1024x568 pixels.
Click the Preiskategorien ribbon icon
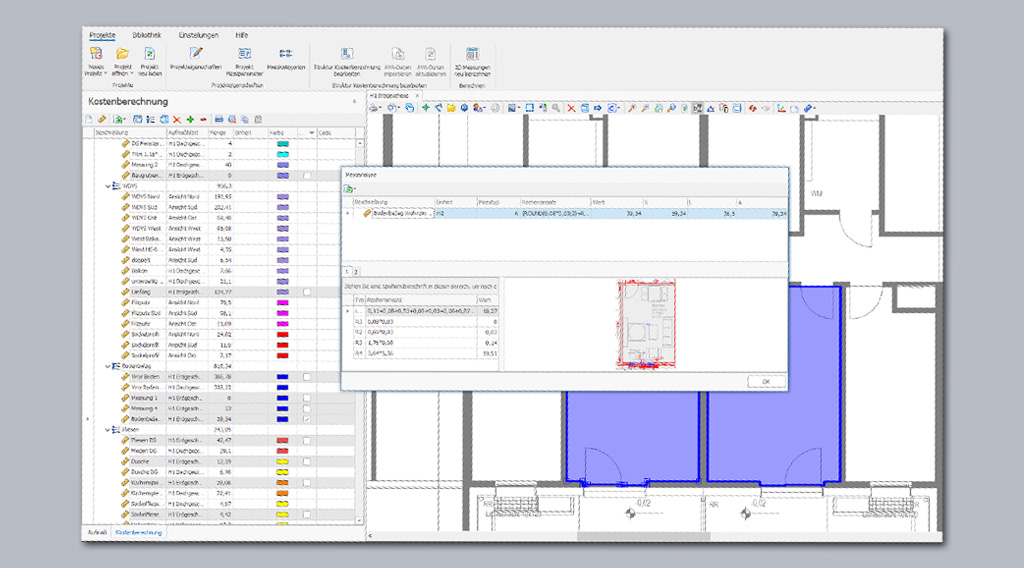[x=285, y=54]
